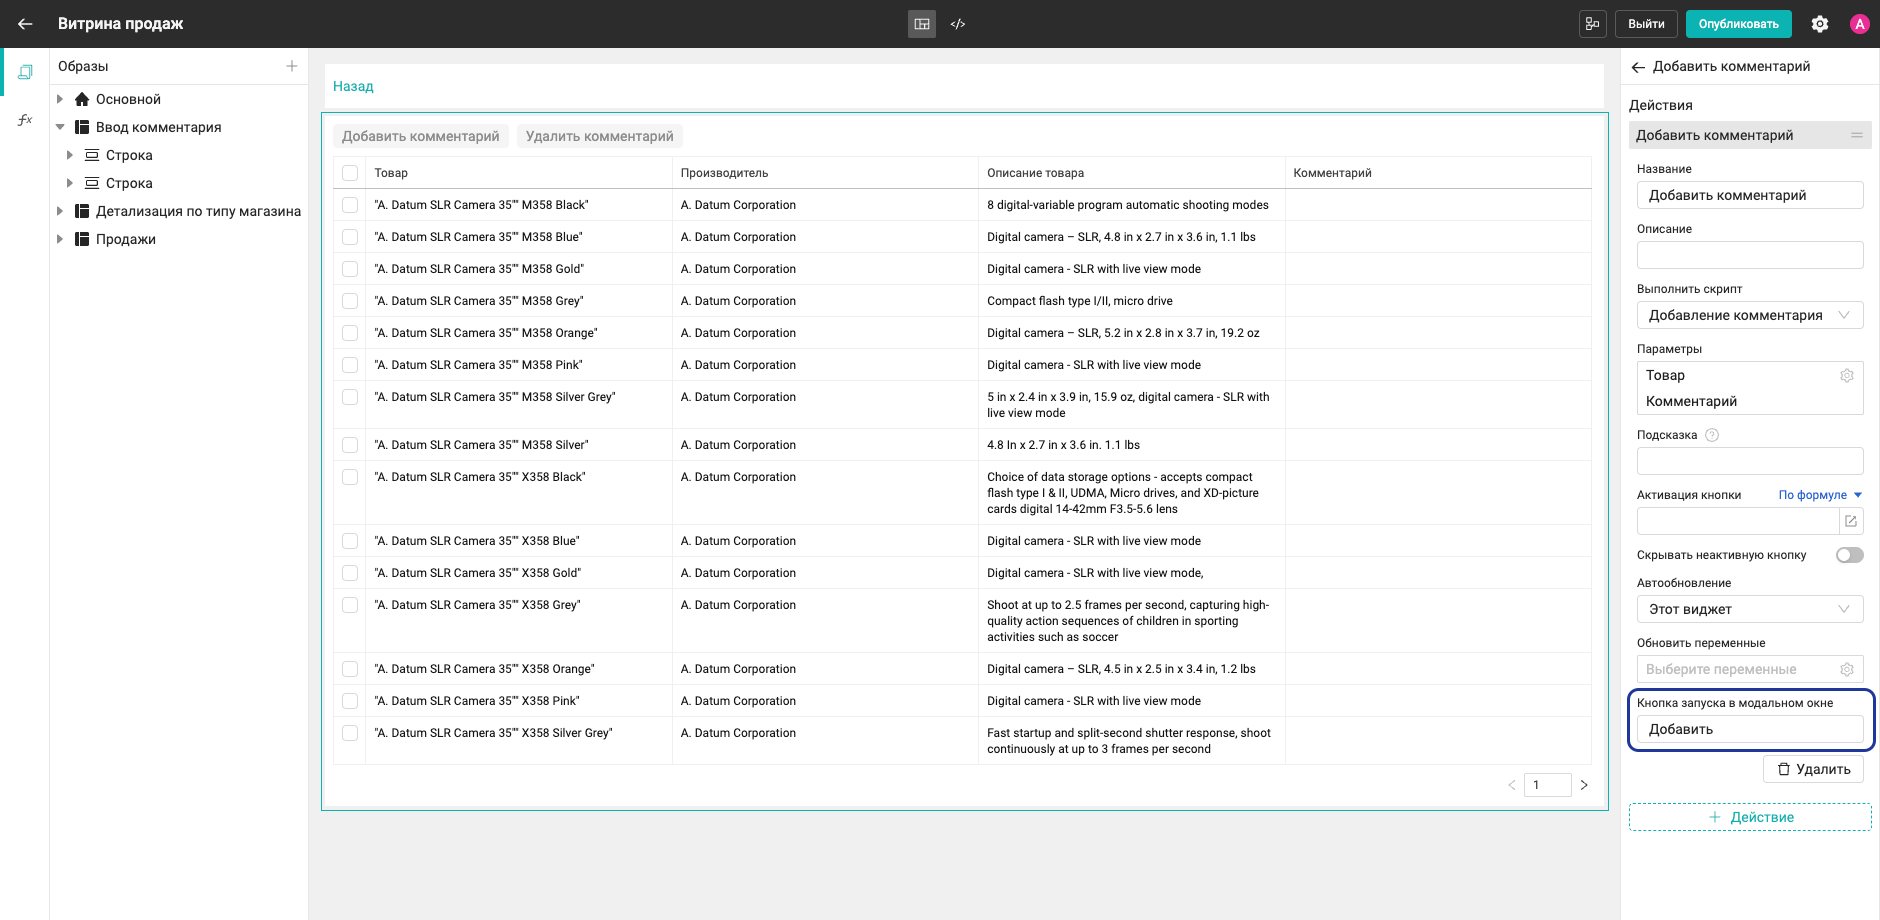Select the layout designer view icon
Viewport: 1880px width, 920px height.
click(922, 24)
